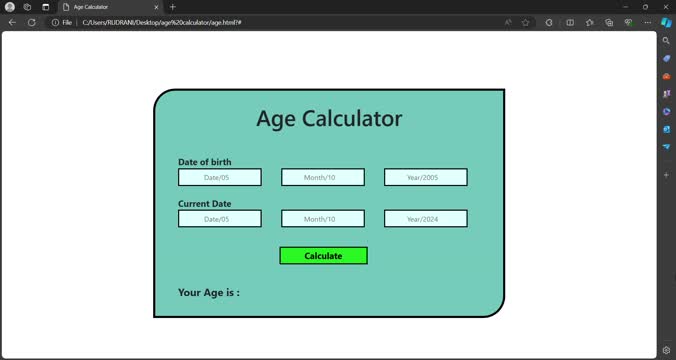Screen dimensions: 676x360
Task: Open the Split screen icon in toolbar
Action: click(x=570, y=22)
